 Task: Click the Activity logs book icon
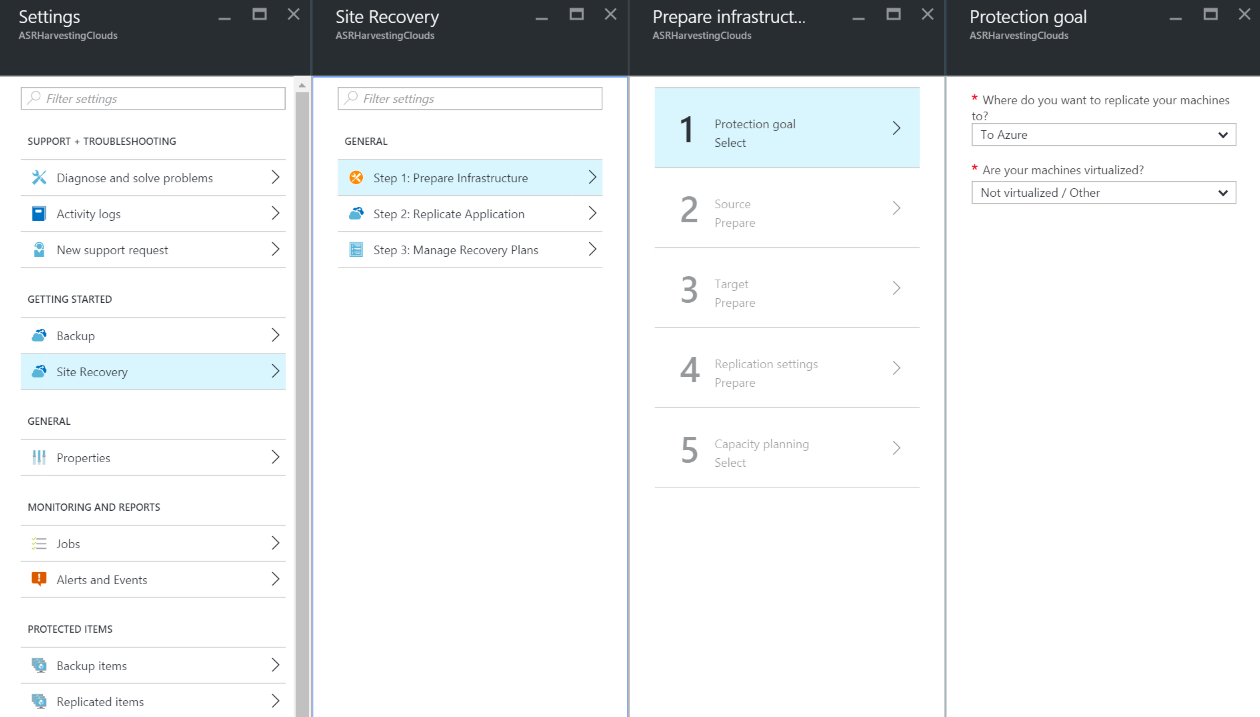(39, 214)
